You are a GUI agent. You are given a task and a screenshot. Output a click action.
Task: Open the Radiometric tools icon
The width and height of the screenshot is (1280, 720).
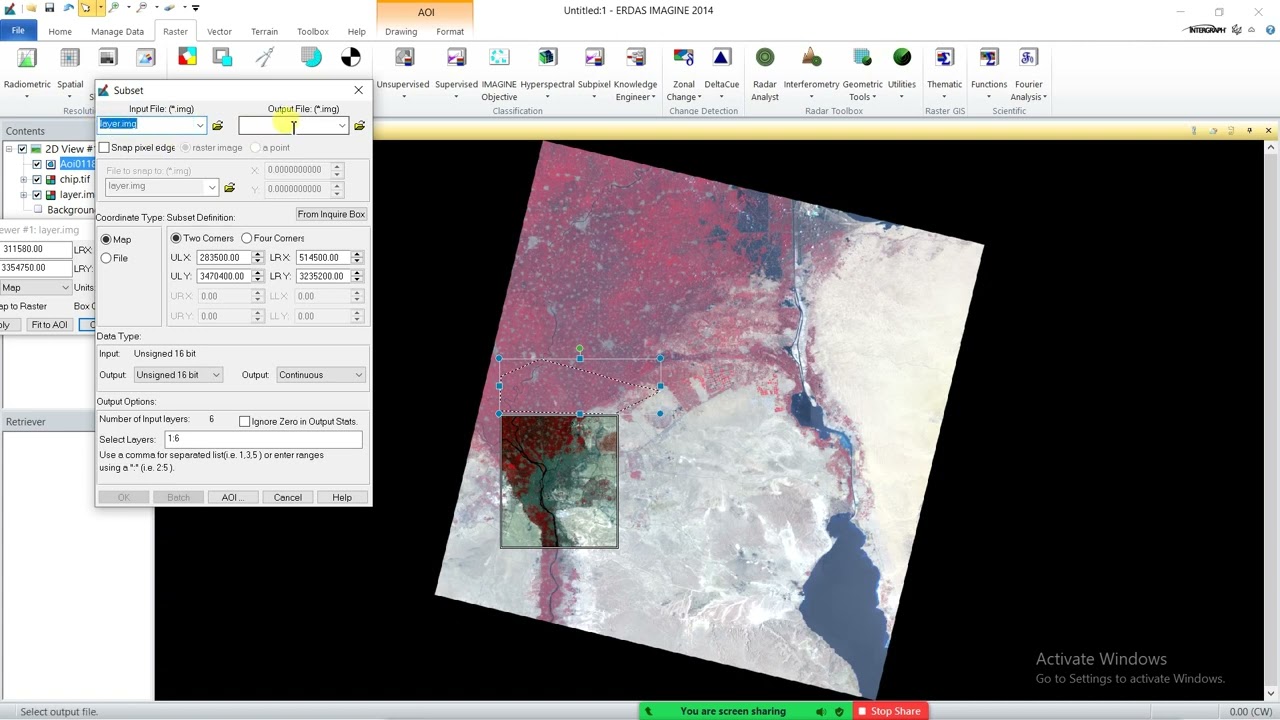pos(27,58)
